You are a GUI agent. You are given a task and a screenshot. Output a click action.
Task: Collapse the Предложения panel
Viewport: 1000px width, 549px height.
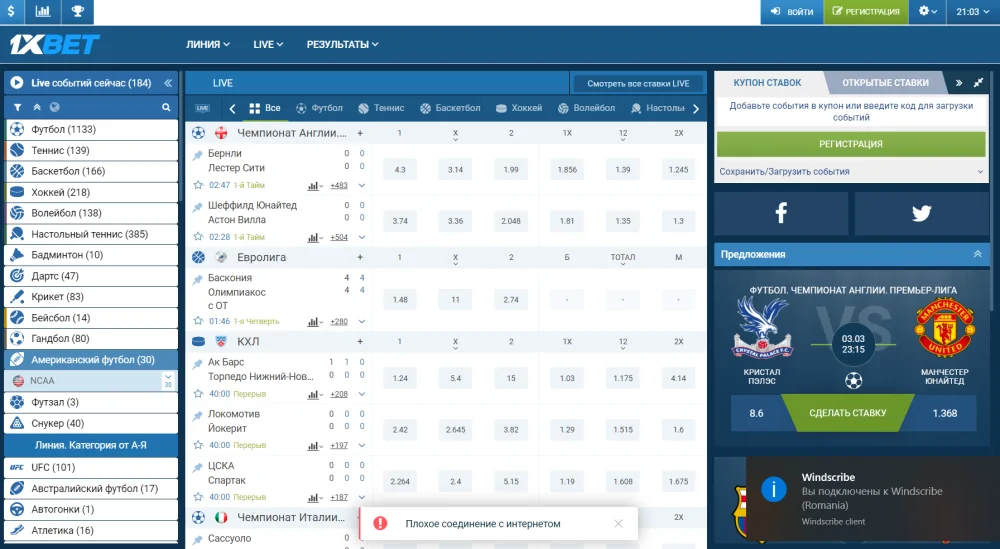click(977, 254)
